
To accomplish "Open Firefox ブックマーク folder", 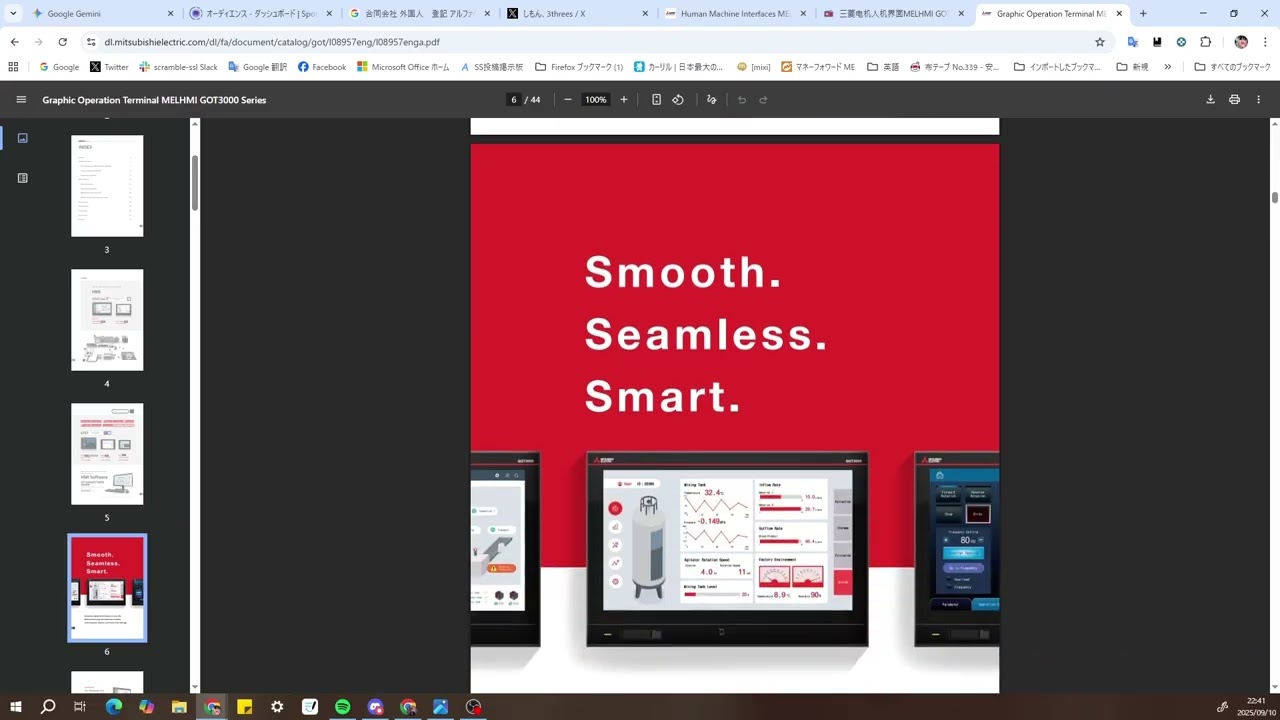I will (579, 67).
